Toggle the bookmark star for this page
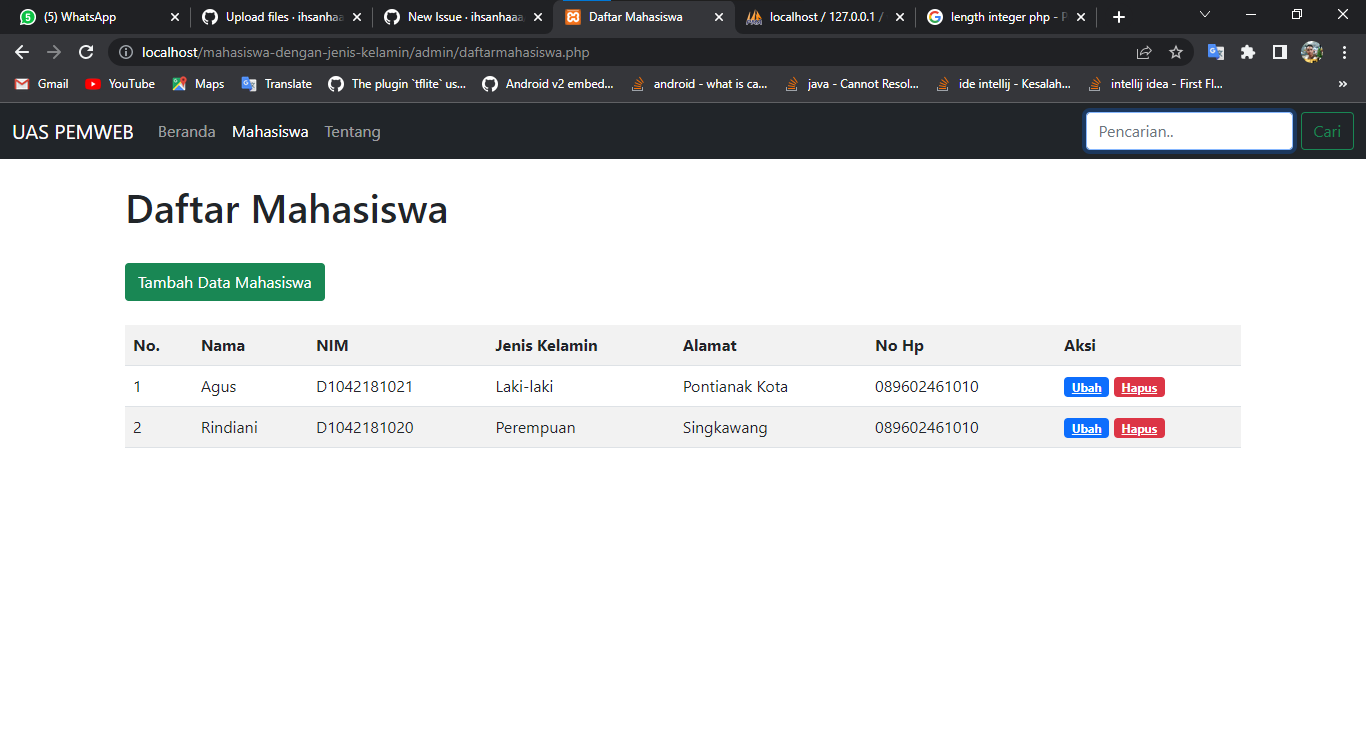The height and width of the screenshot is (736, 1366). (1176, 52)
